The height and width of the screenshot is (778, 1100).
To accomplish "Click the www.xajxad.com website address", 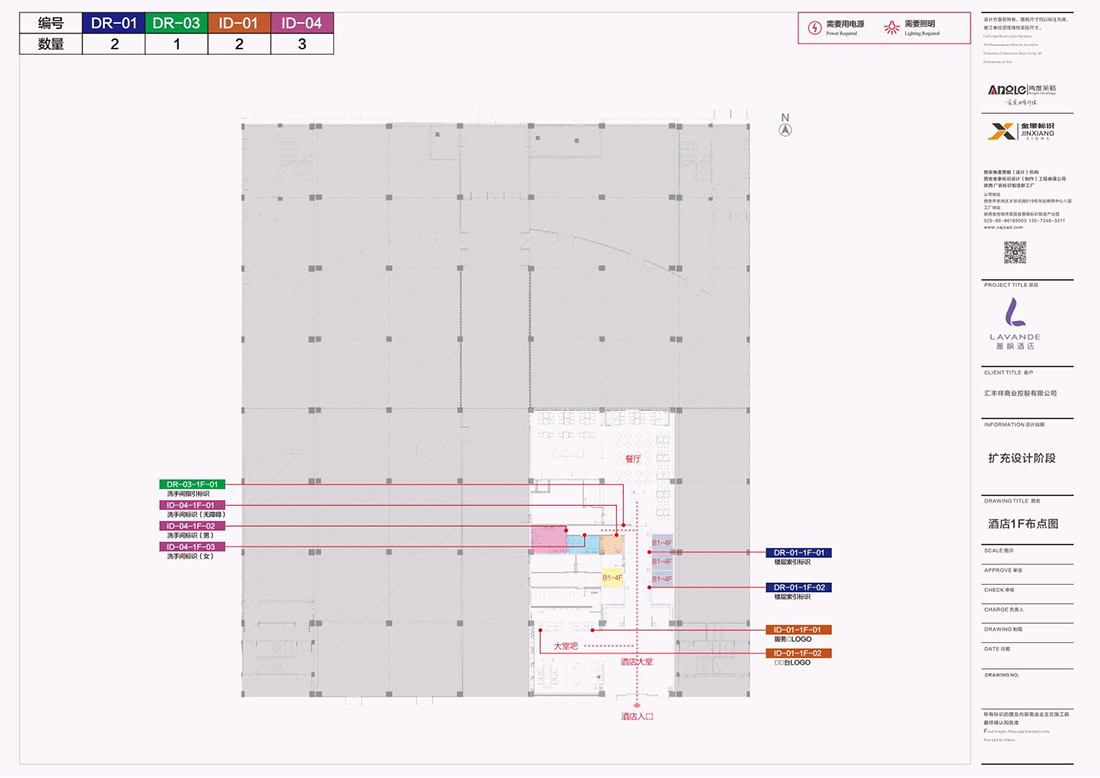I will 1002,227.
